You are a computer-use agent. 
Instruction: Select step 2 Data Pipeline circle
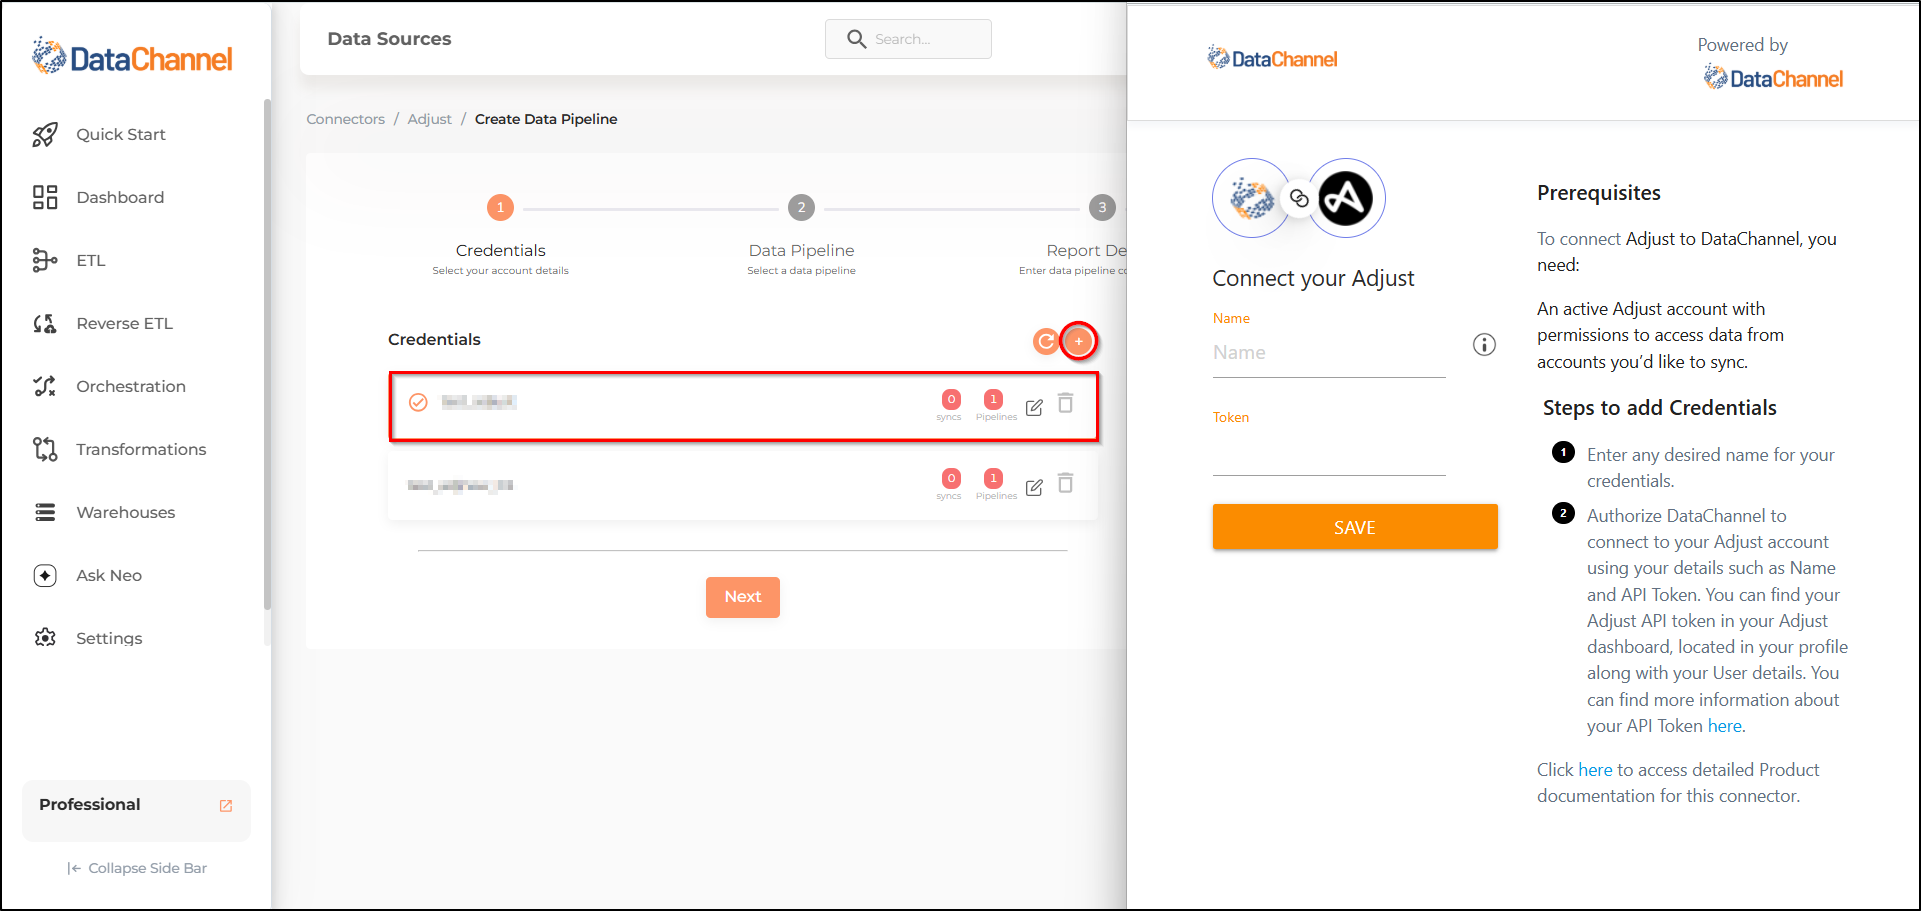point(801,208)
